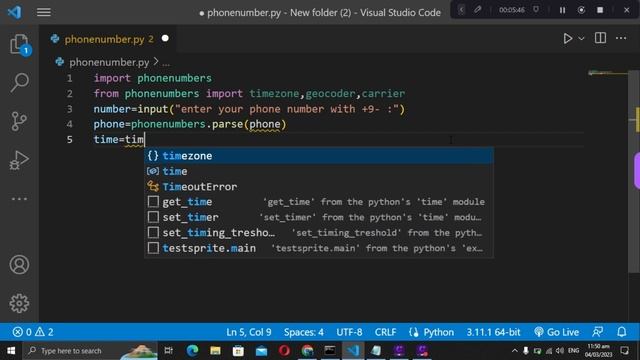Viewport: 640px width, 360px height.
Task: Open the Explorer view in activity bar
Action: point(19,44)
